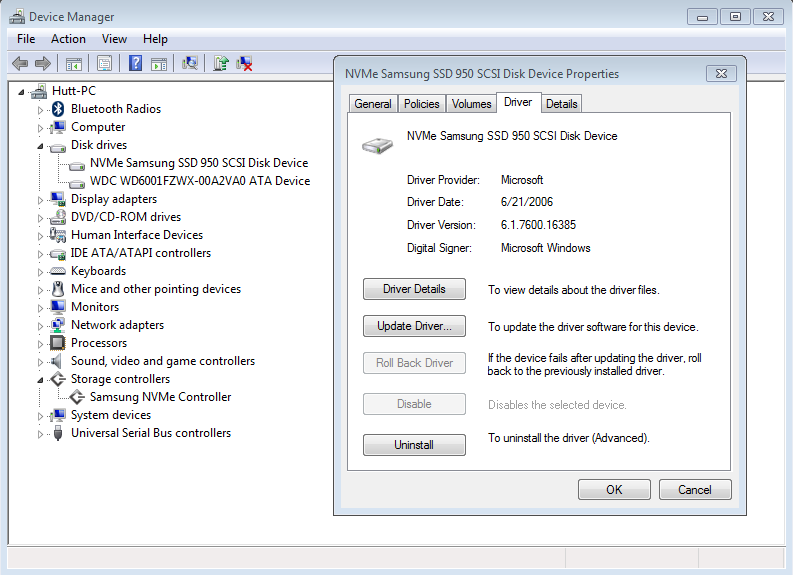
Task: Select the Processors tree label
Action: pyautogui.click(x=99, y=343)
